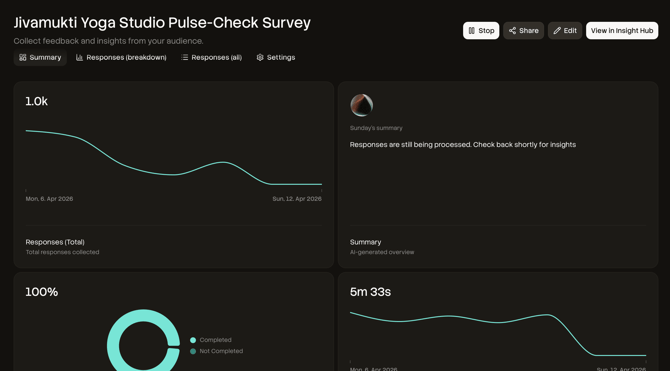Click the 'Collect feedback and insights' subtitle

[109, 41]
